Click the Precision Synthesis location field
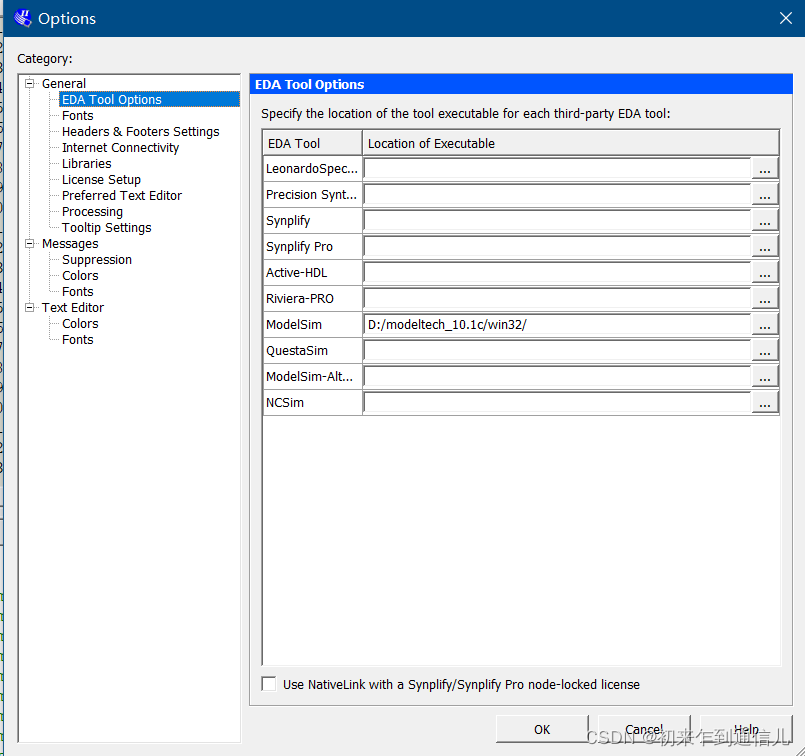 (x=558, y=195)
